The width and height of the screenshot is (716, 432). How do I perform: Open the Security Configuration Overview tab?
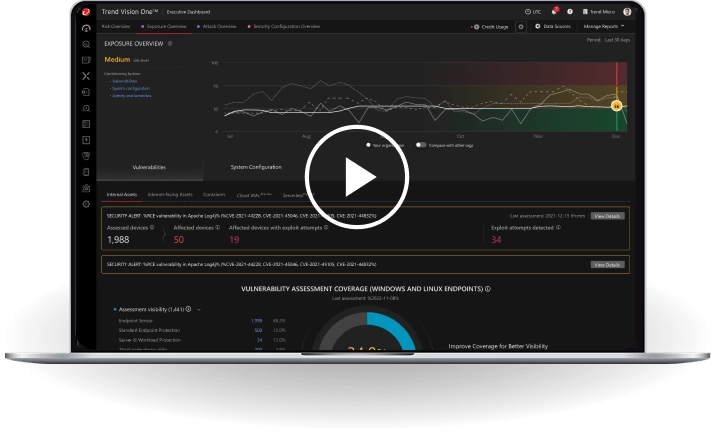285,26
